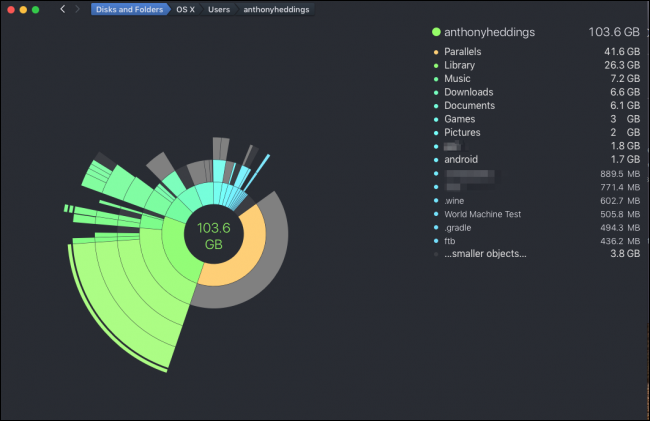The image size is (650, 421).
Task: Click the yellow minimize window button
Action: click(x=22, y=9)
